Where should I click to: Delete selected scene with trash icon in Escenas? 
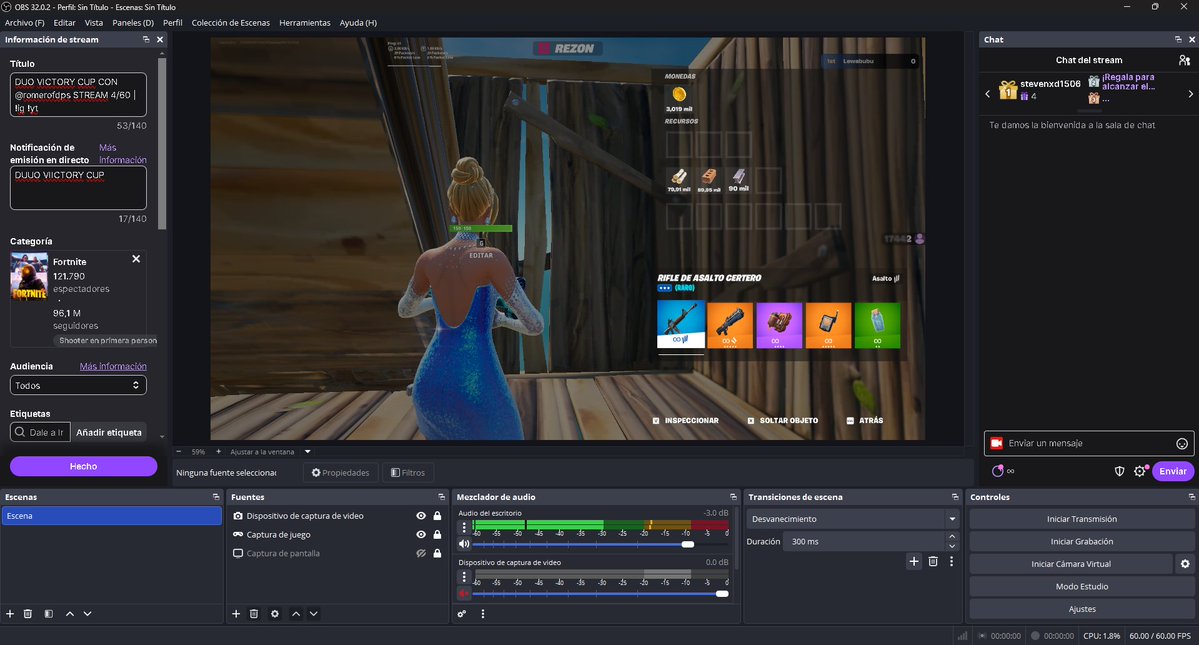28,614
